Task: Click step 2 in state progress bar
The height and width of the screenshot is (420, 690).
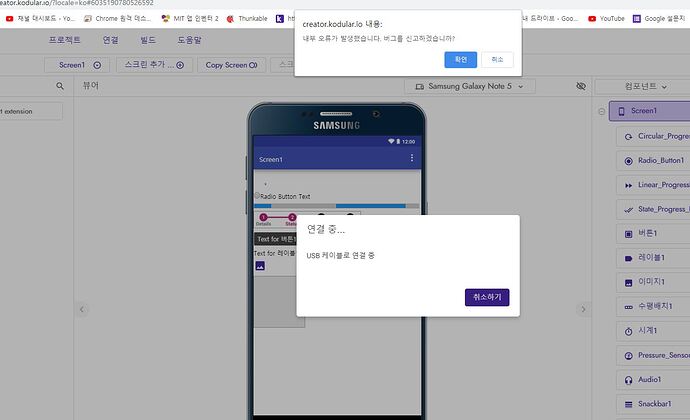Action: tap(292, 219)
